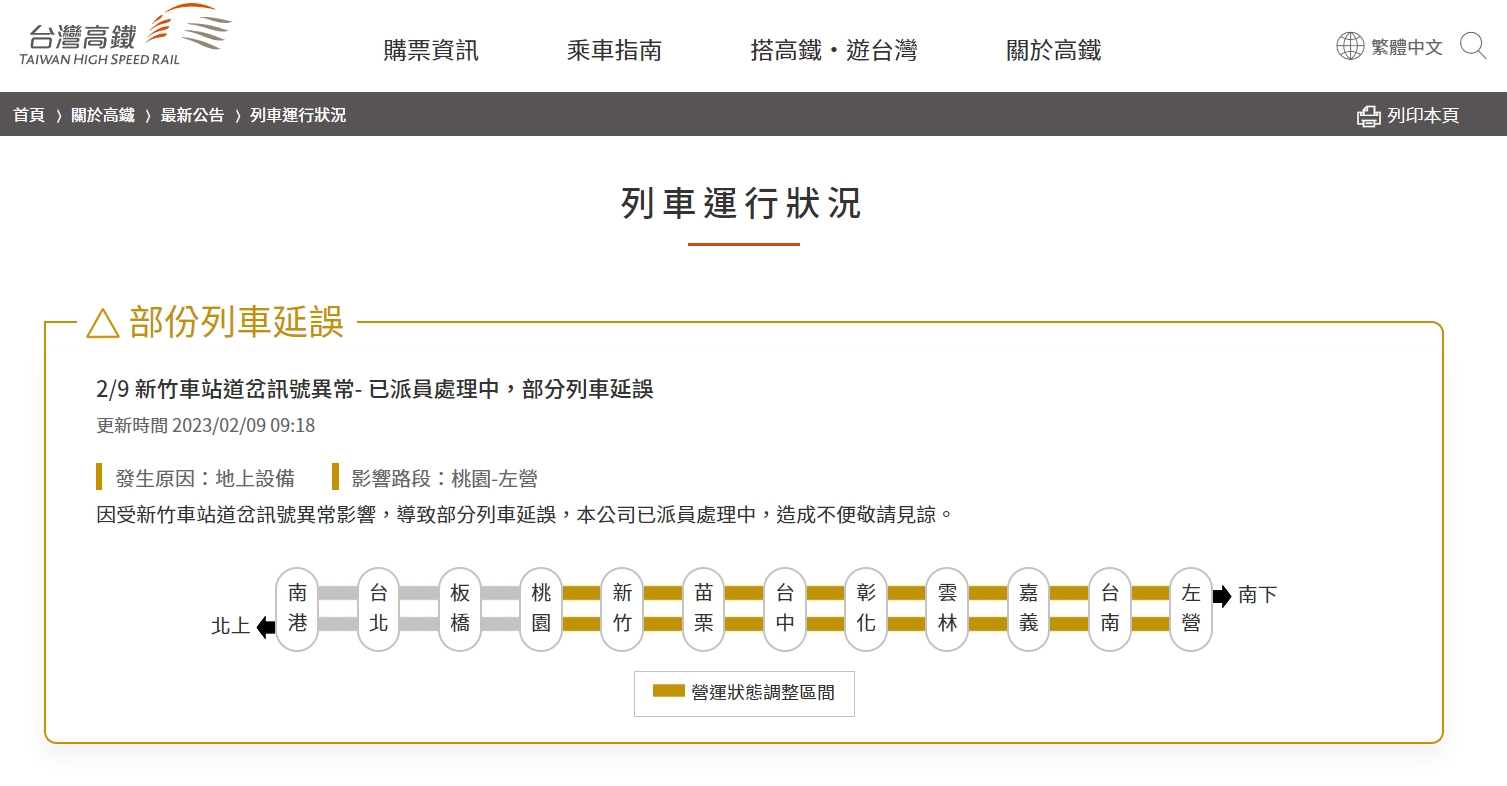Select the 台中 station marker

tap(785, 609)
